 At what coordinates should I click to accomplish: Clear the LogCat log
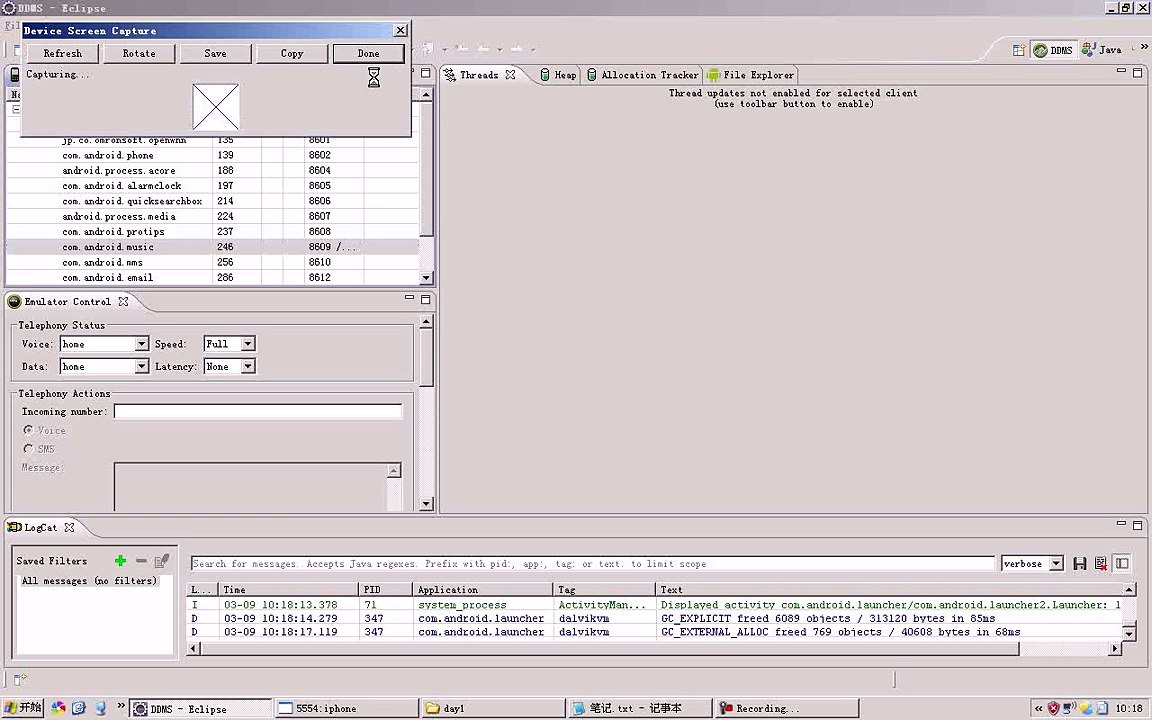[1101, 564]
